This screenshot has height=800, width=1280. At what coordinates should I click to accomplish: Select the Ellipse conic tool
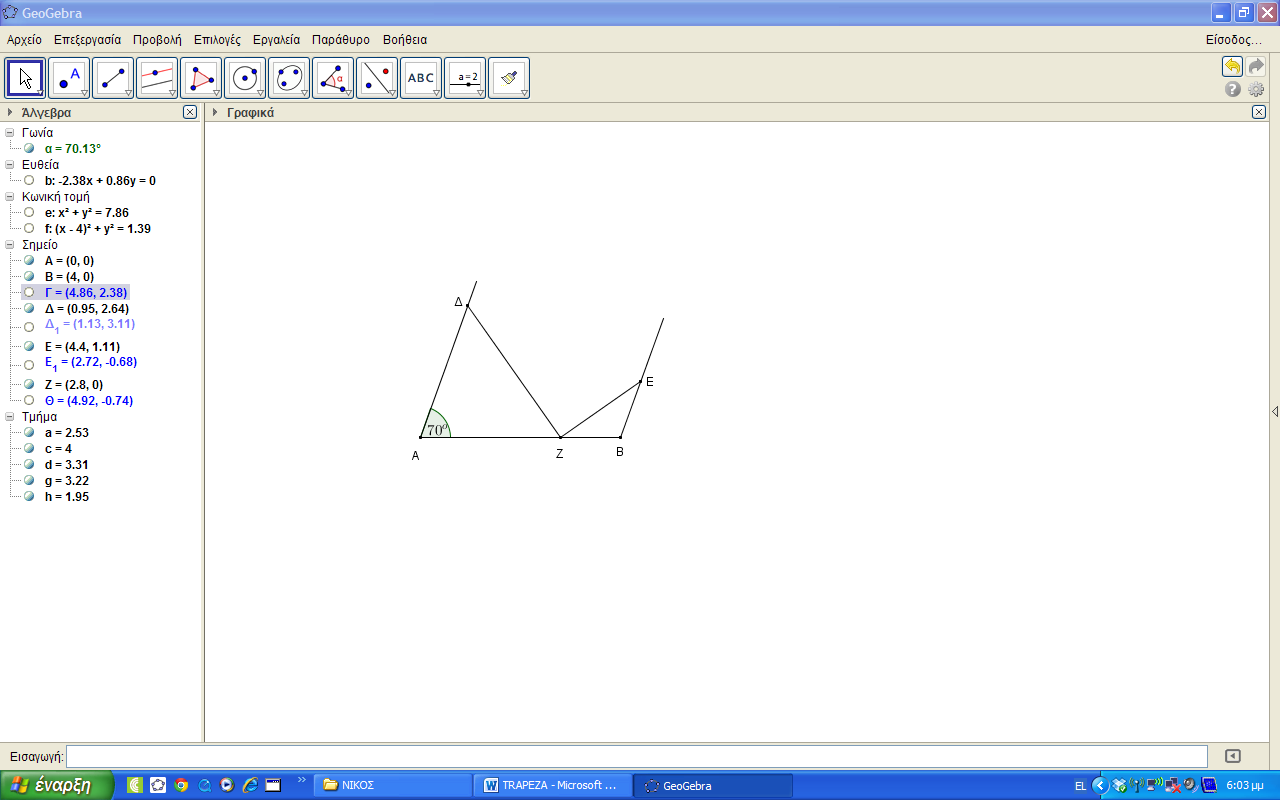[289, 78]
